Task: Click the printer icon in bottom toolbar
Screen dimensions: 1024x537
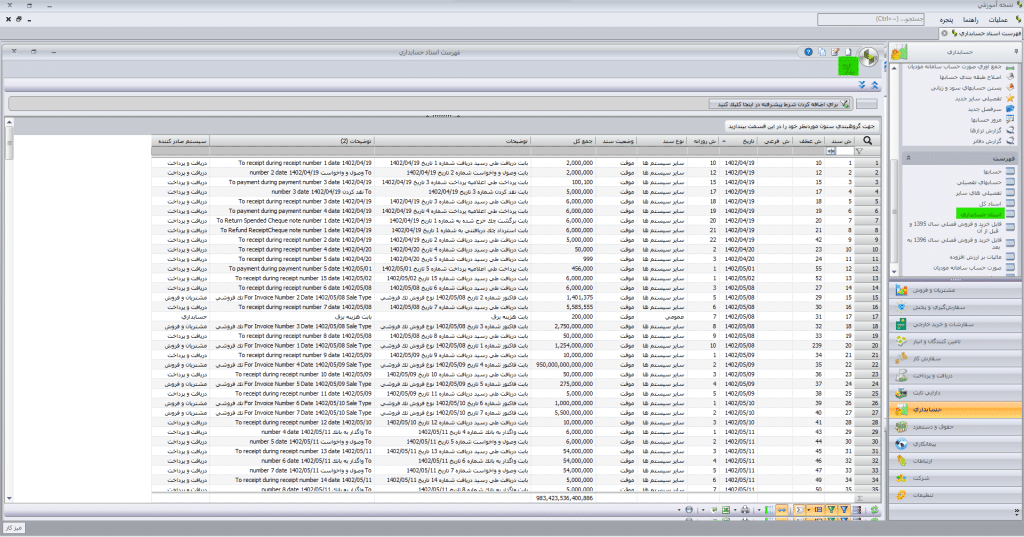Action: [744, 510]
